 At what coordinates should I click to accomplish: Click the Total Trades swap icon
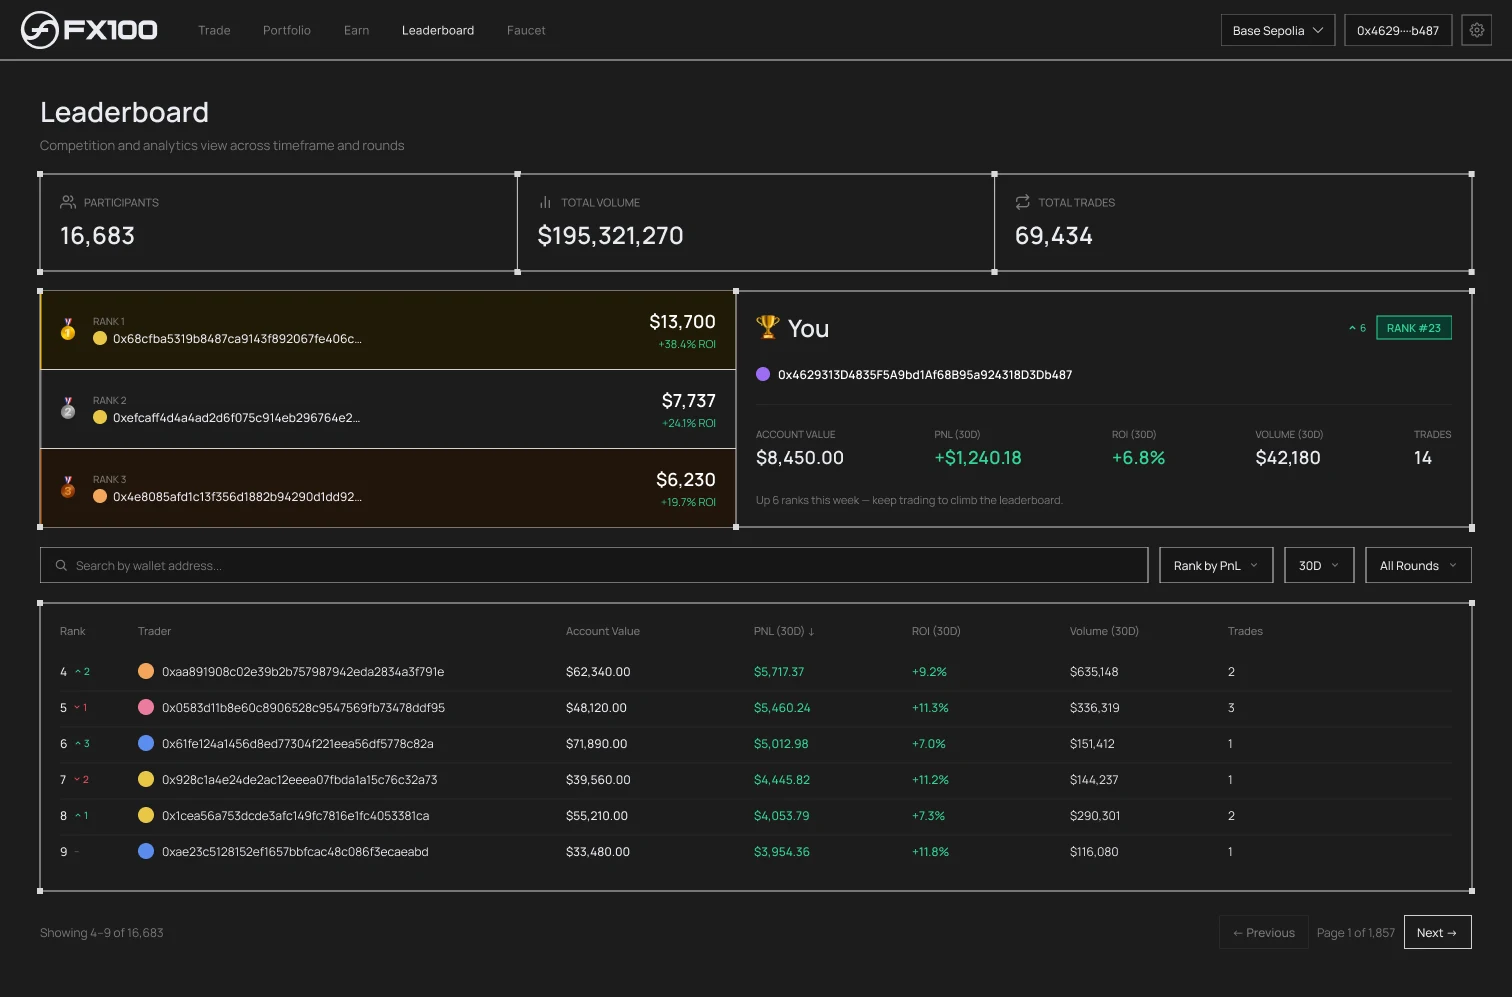1022,202
